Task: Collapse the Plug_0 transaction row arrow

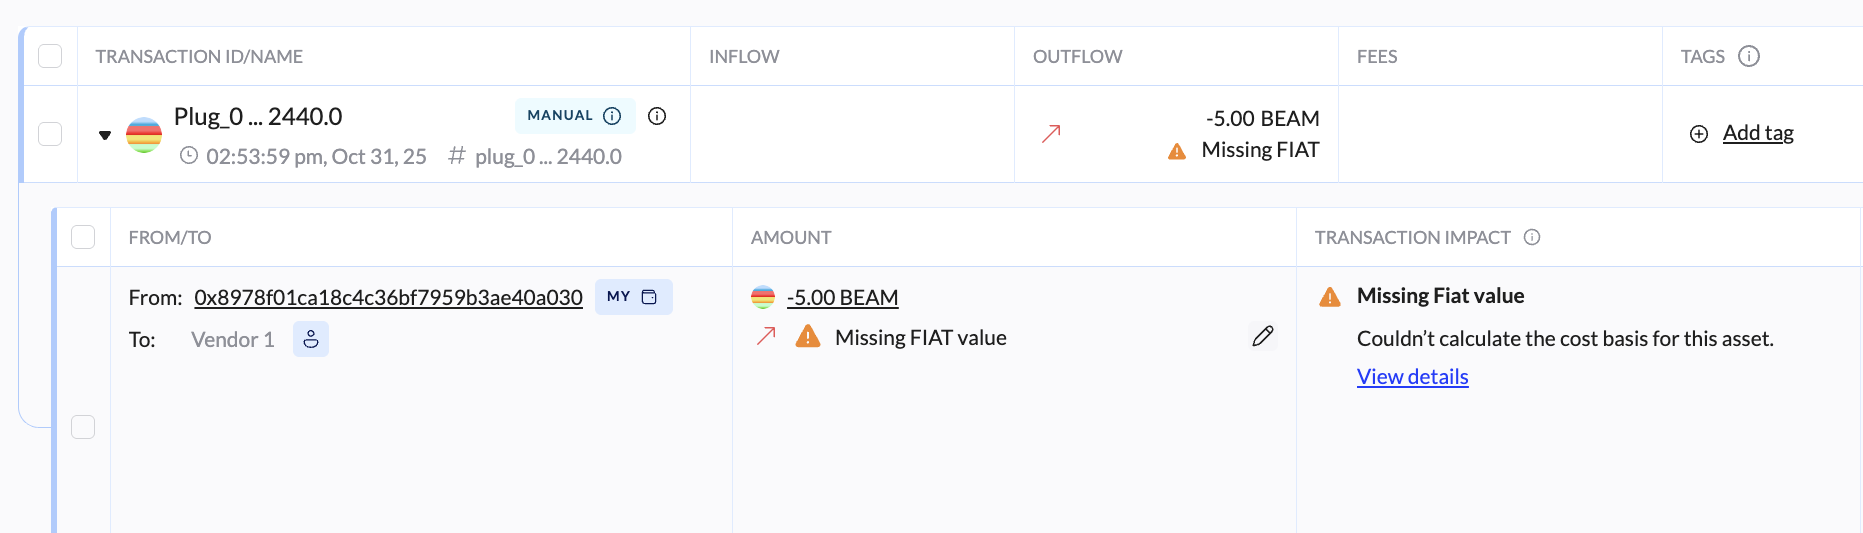Action: tap(105, 135)
